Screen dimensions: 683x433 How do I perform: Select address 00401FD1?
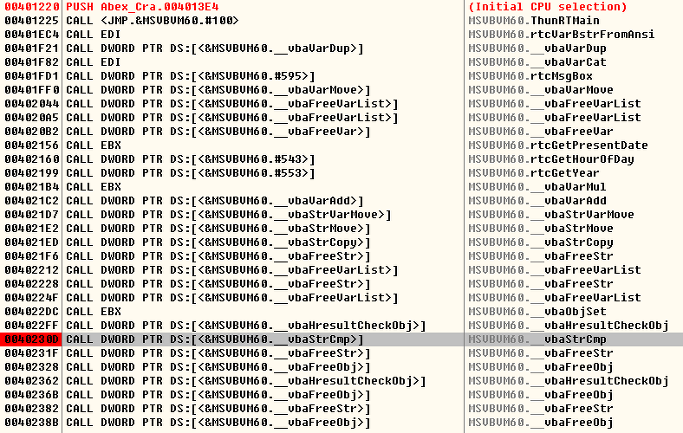pyautogui.click(x=32, y=76)
